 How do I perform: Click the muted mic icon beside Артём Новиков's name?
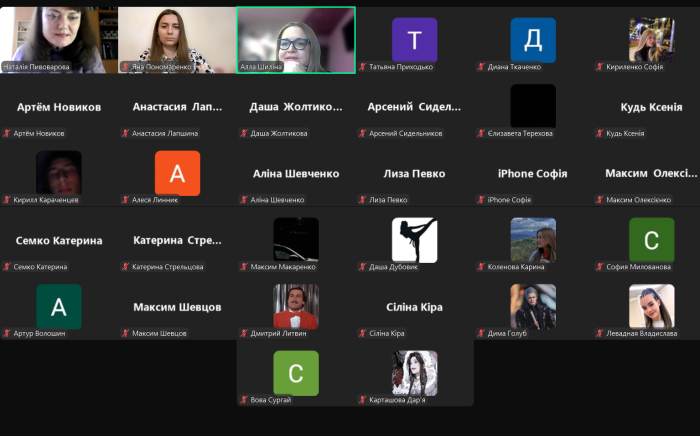(7, 133)
